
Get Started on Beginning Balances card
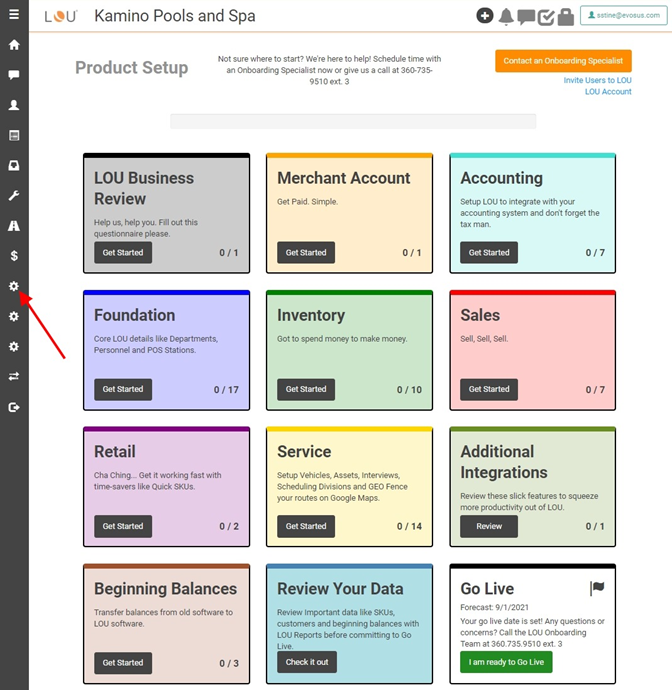pos(123,663)
